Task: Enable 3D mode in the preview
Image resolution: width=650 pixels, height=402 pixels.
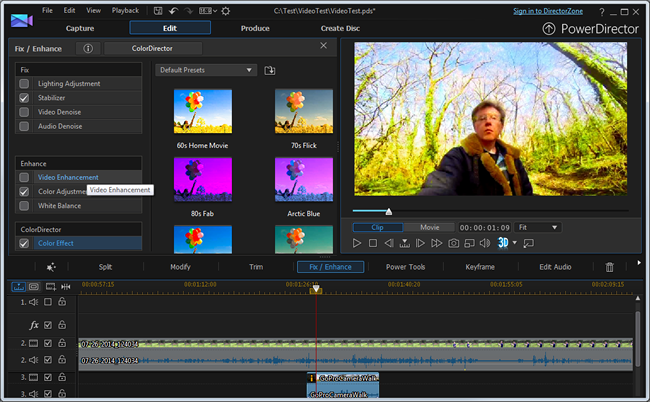Action: point(503,243)
